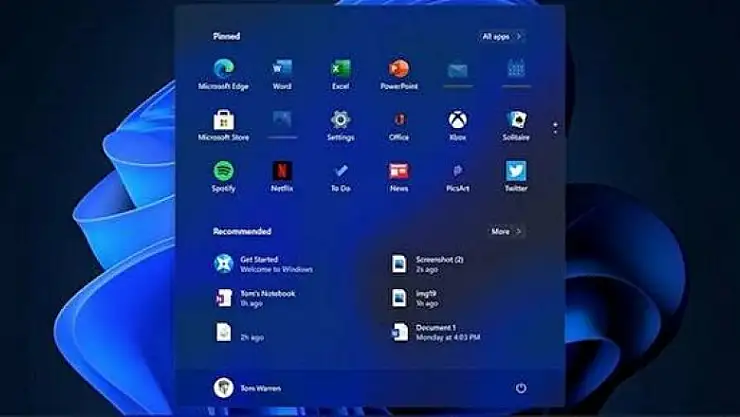Open the Img19 recommended image
Image resolution: width=740 pixels, height=417 pixels.
(x=414, y=298)
